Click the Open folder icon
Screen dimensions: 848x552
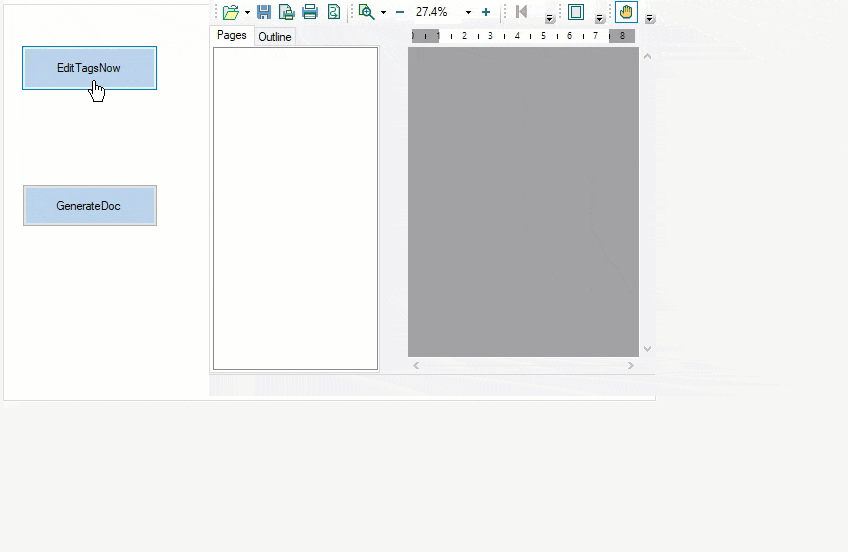click(x=231, y=12)
